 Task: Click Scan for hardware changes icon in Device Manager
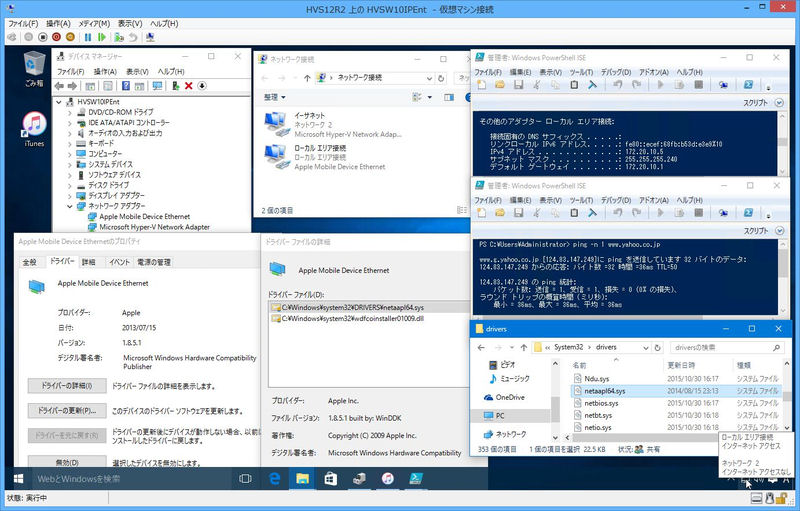coord(157,86)
